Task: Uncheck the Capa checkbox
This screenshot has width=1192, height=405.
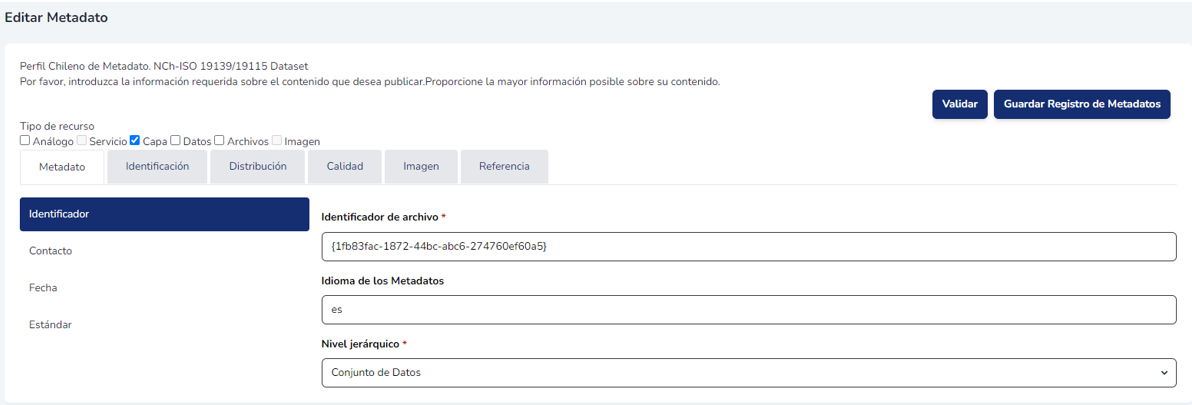Action: tap(136, 141)
